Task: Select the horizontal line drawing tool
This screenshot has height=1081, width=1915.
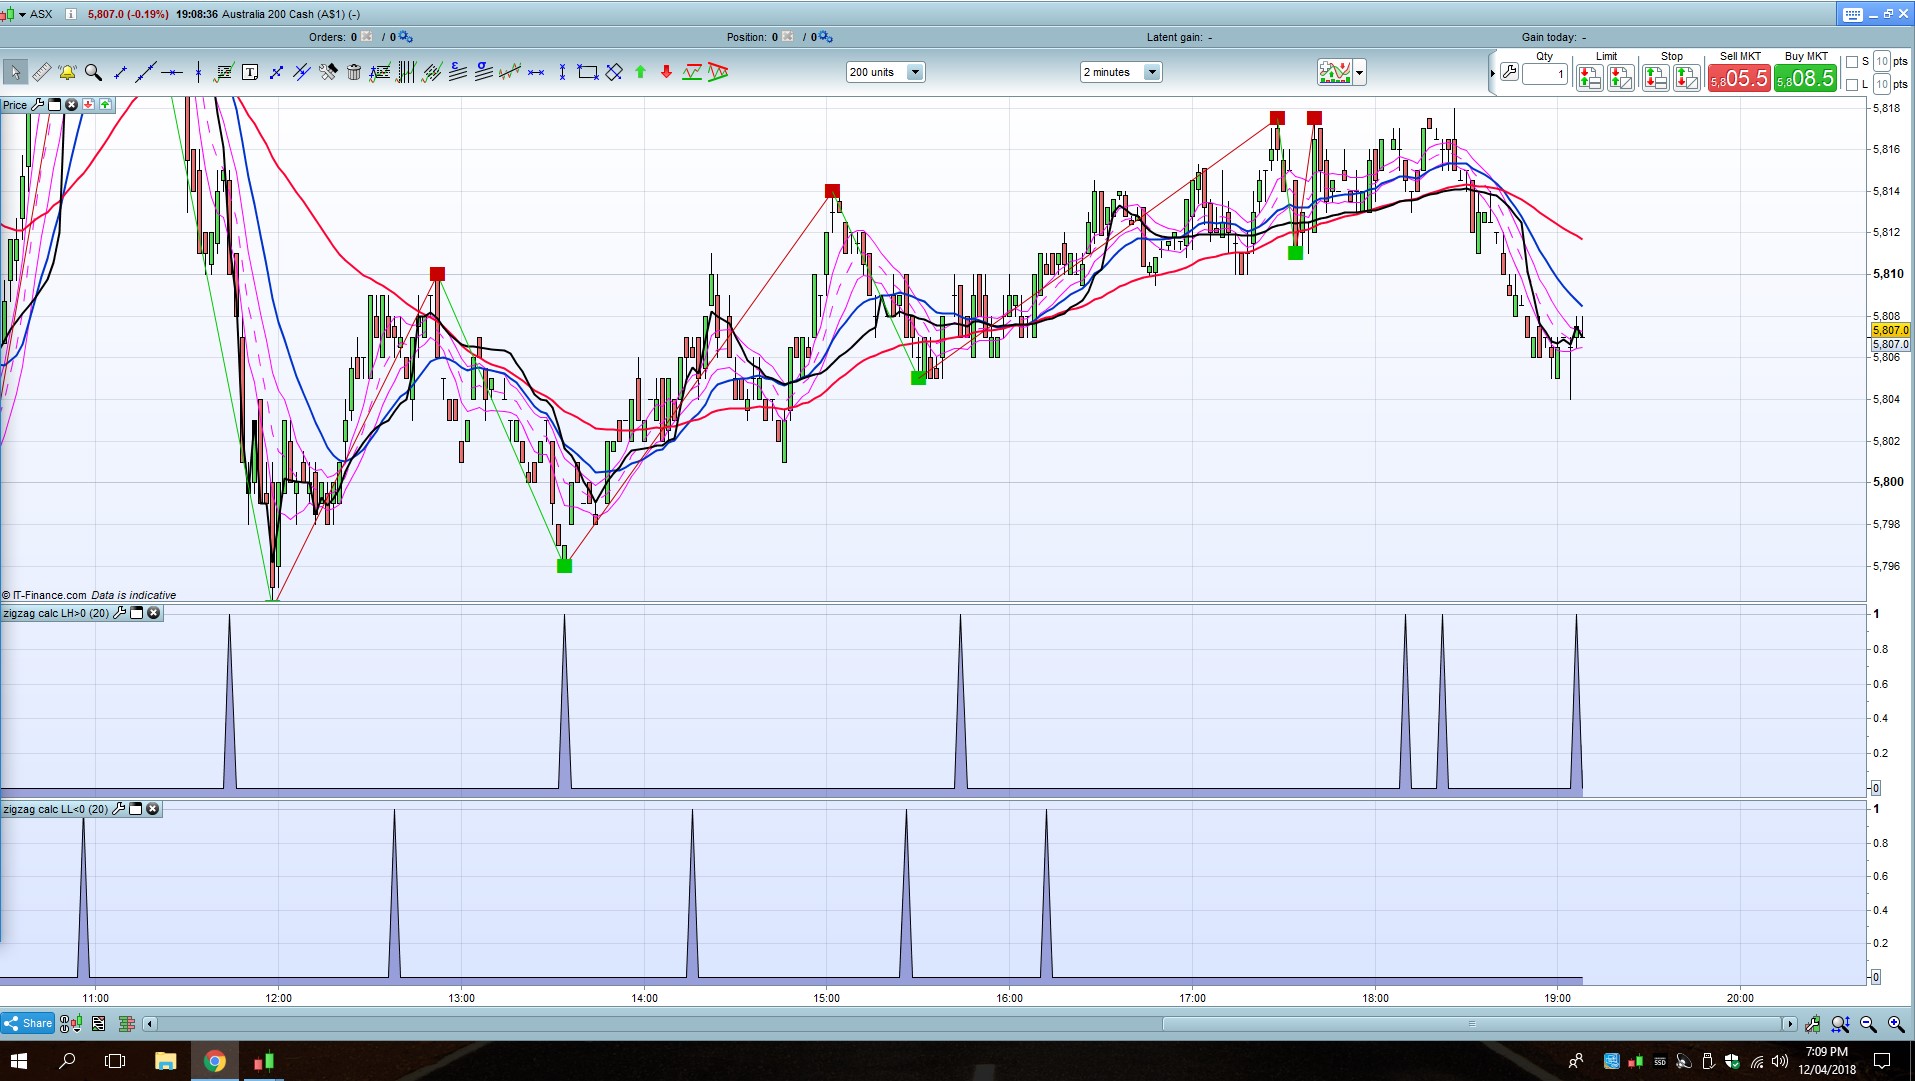Action: point(172,72)
